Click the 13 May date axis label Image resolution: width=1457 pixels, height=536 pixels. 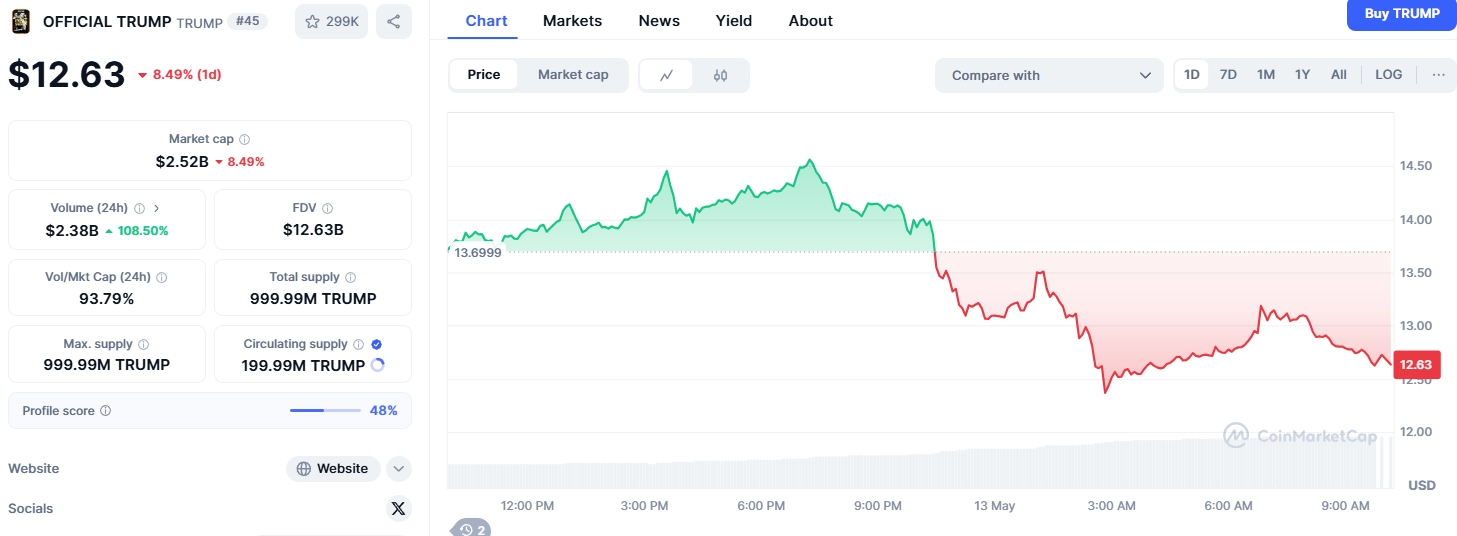(x=995, y=506)
